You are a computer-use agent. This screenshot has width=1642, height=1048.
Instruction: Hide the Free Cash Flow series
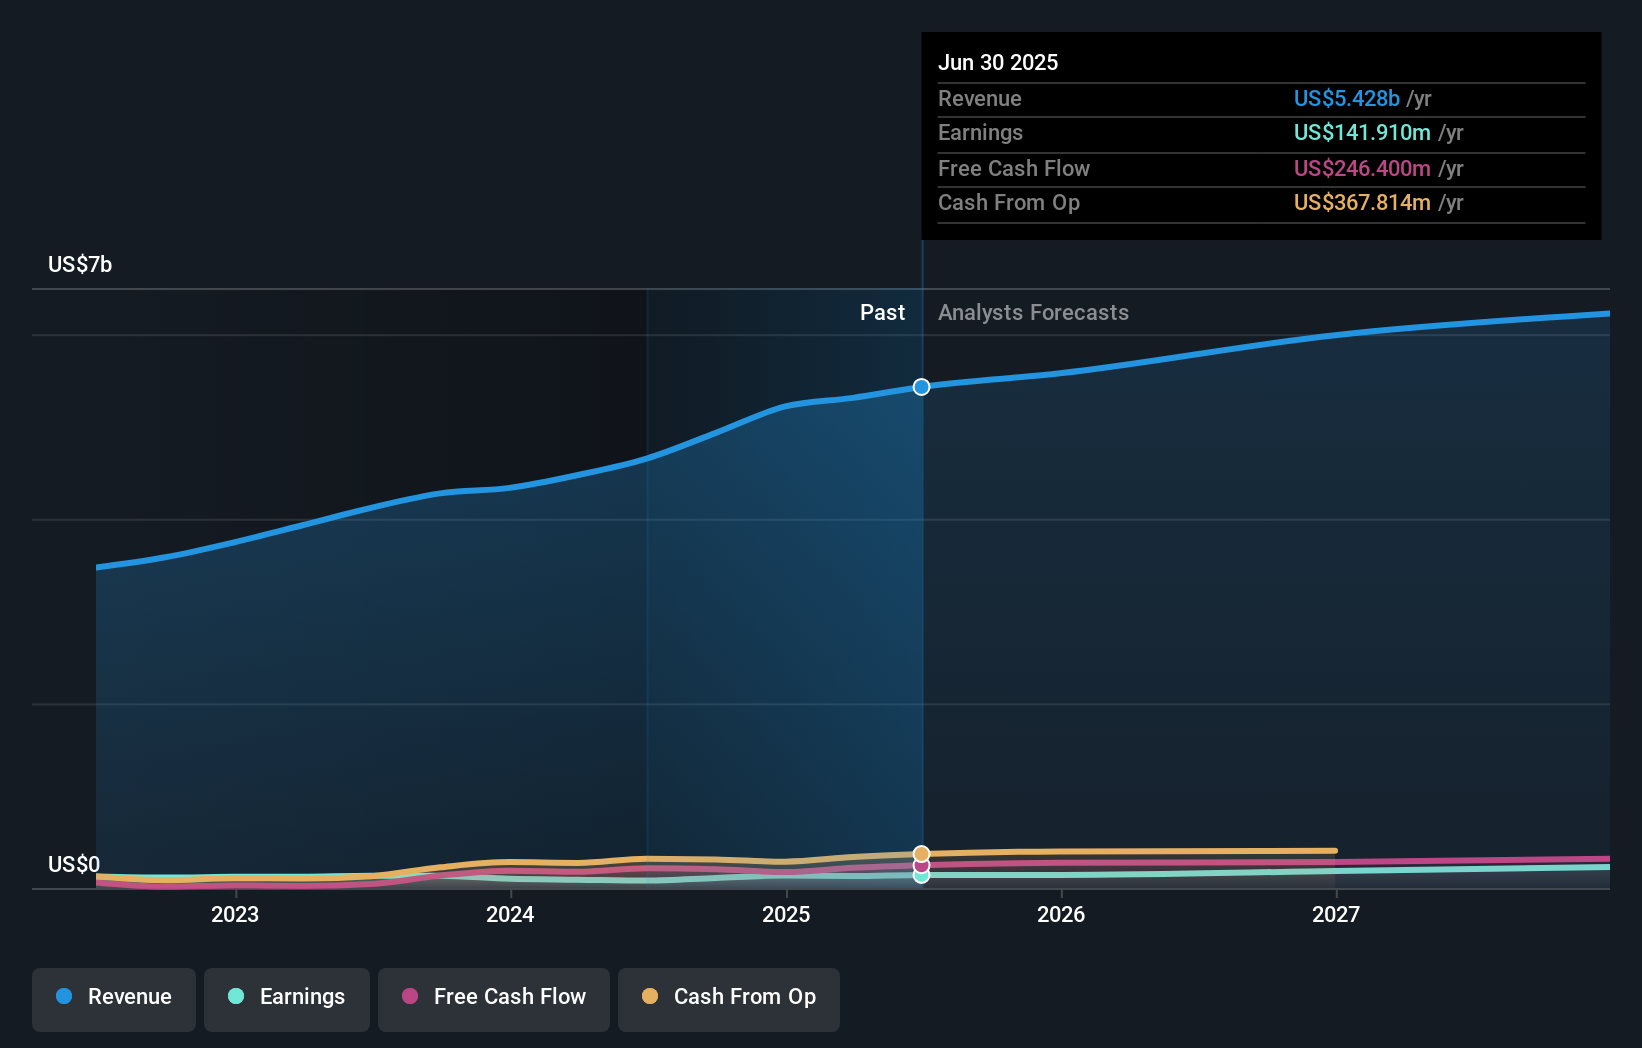click(x=493, y=997)
